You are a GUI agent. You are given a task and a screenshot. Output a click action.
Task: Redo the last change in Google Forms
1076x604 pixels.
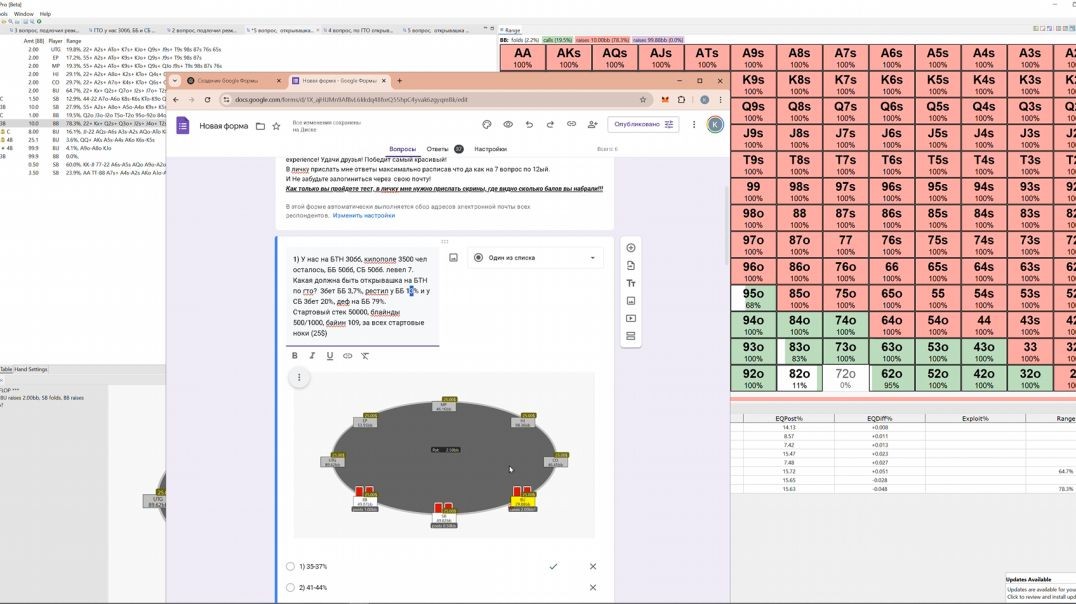(x=550, y=124)
